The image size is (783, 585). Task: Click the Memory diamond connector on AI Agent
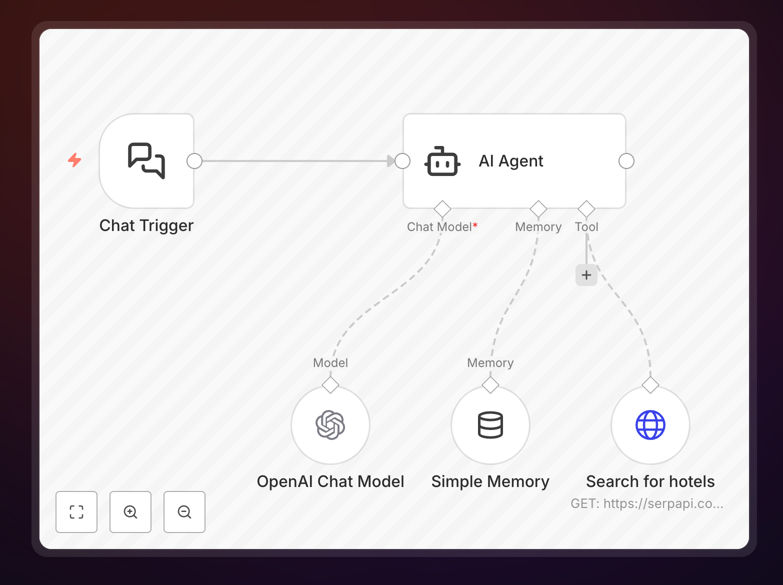pos(538,209)
